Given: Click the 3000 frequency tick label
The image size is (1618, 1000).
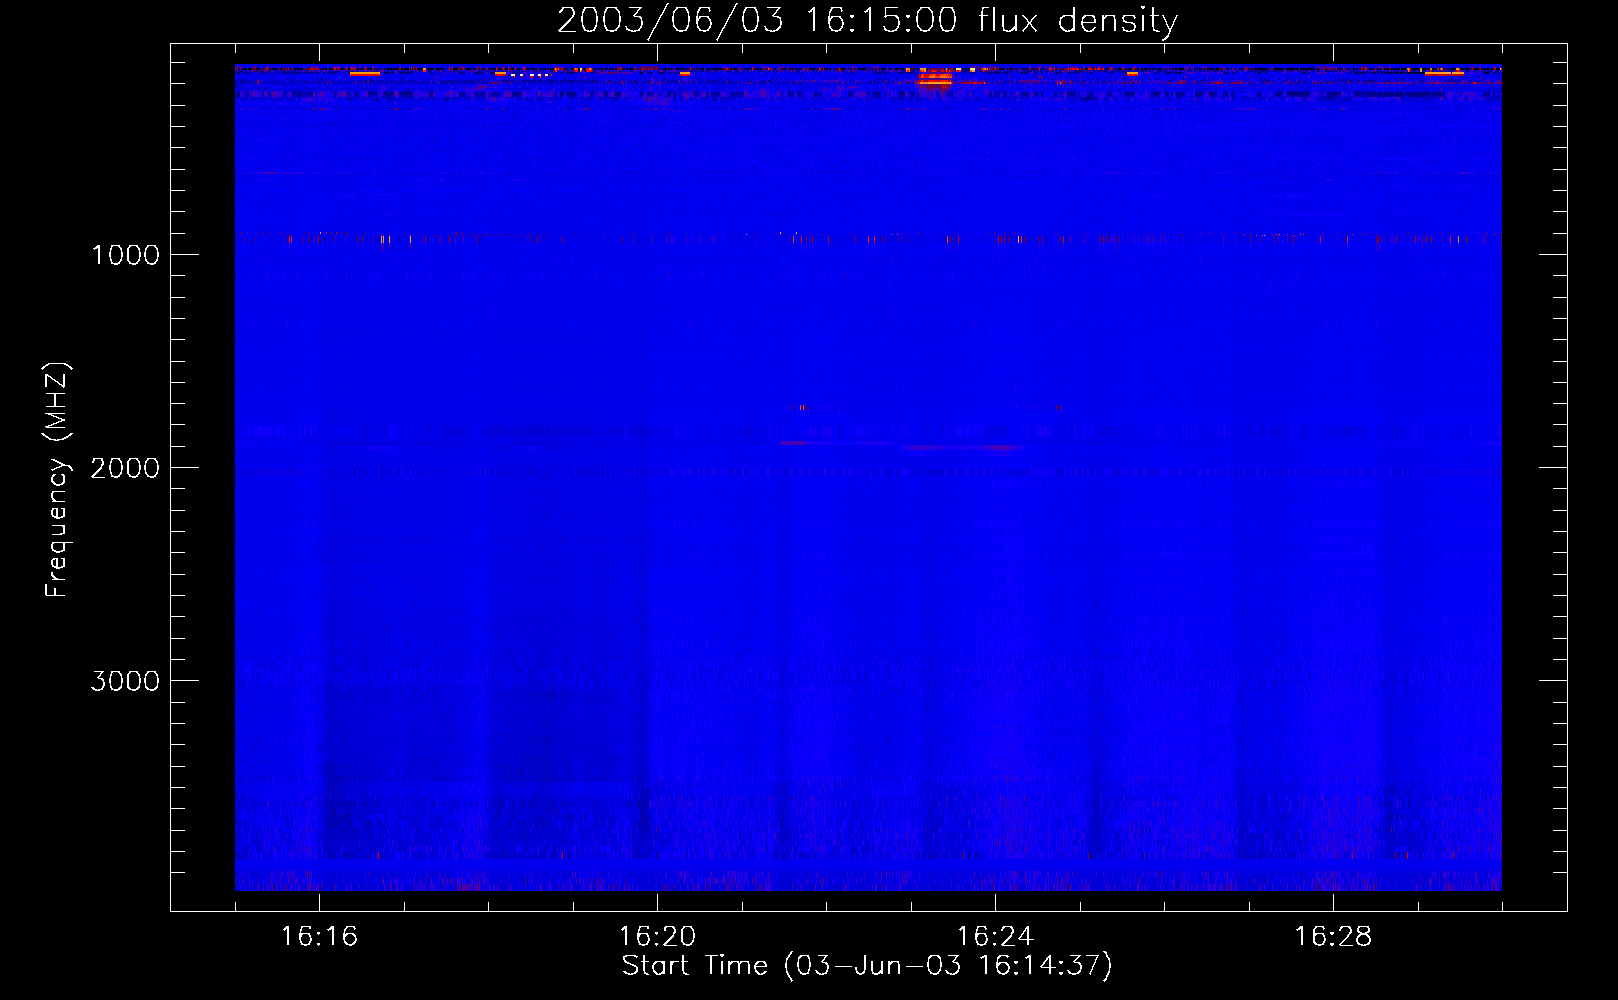Looking at the screenshot, I should [x=125, y=681].
